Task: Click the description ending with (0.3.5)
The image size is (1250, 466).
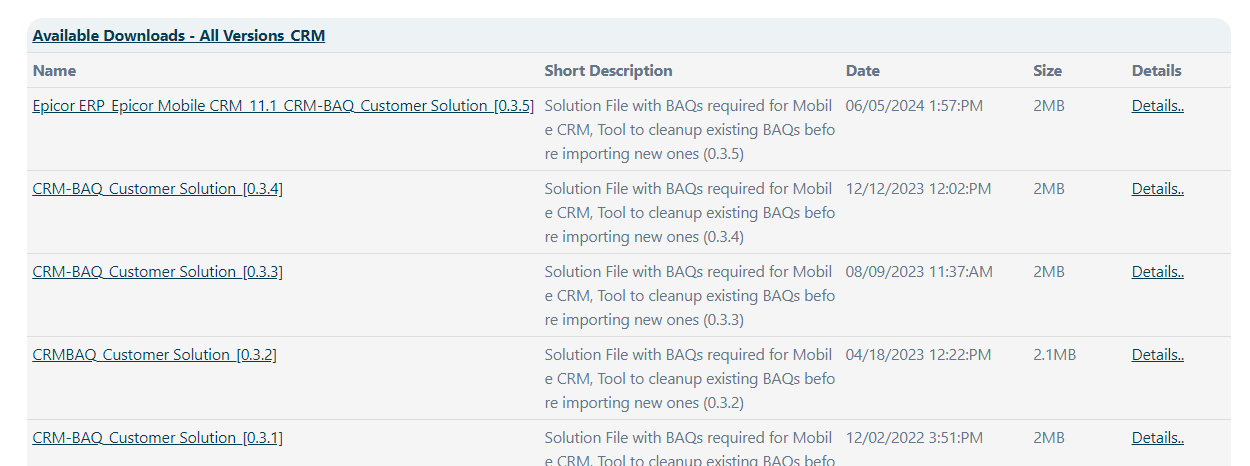Action: coord(690,129)
